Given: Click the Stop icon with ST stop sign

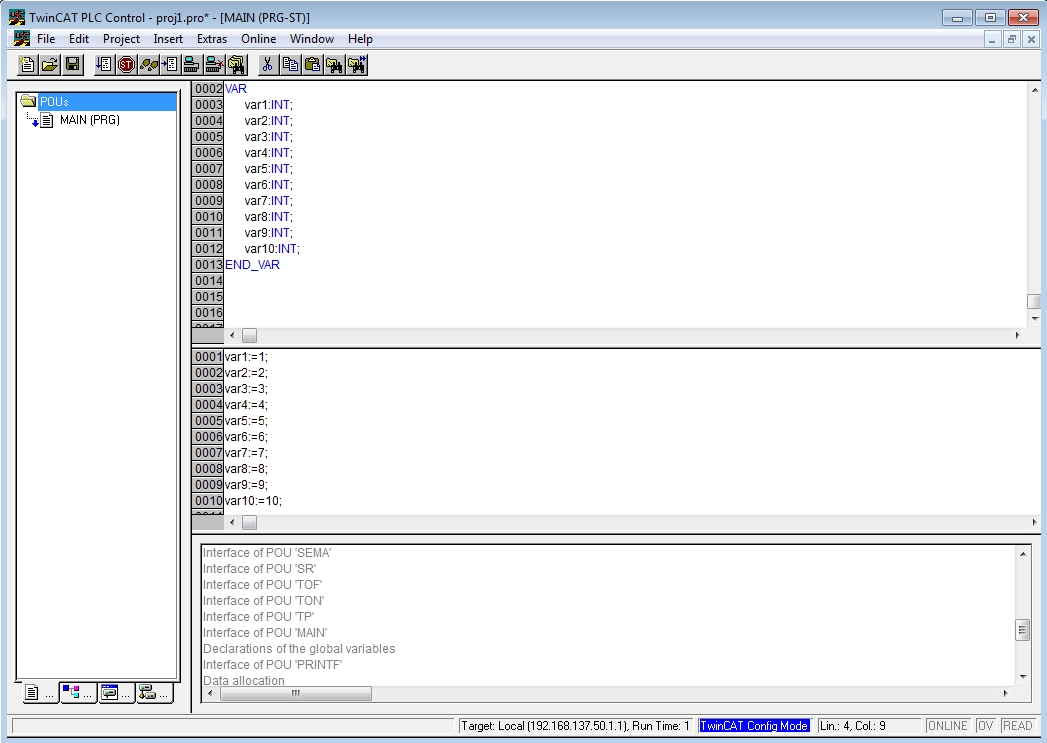Looking at the screenshot, I should (128, 64).
